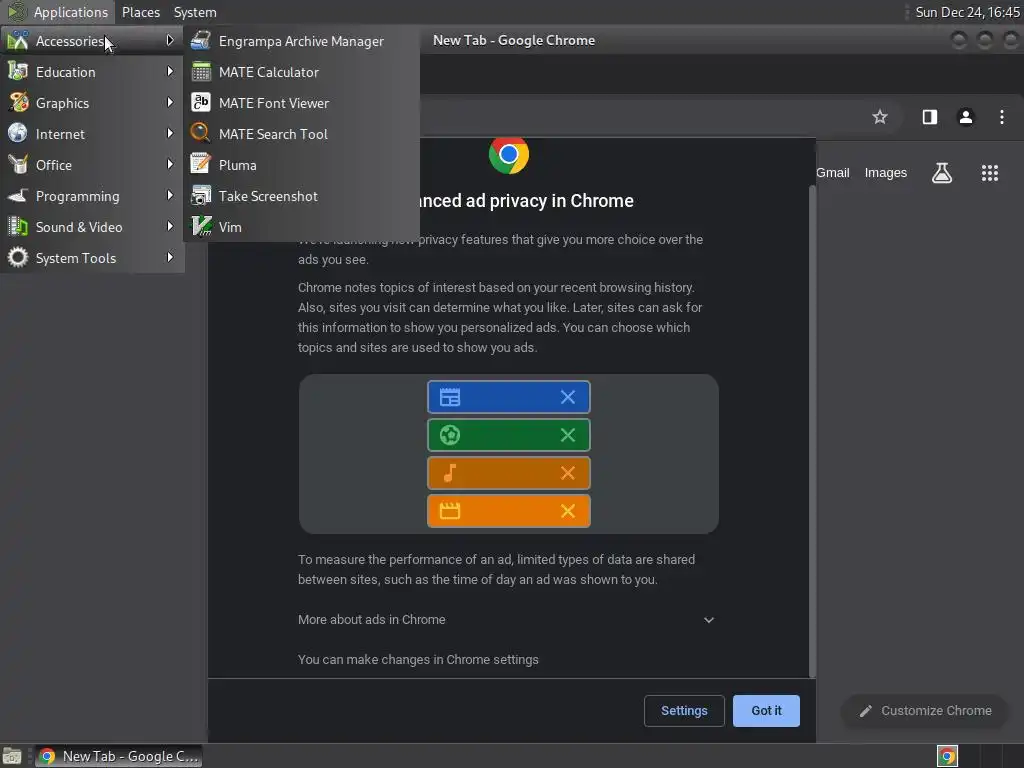Open Engrampa Archive Manager icon
This screenshot has height=768, width=1024.
pyautogui.click(x=200, y=40)
